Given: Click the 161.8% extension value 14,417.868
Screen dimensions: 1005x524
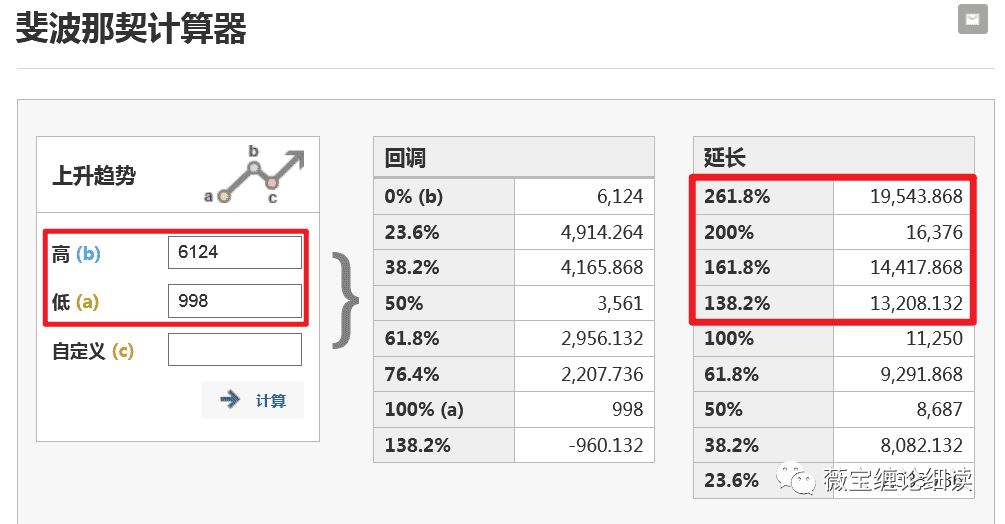Looking at the screenshot, I should click(916, 267).
